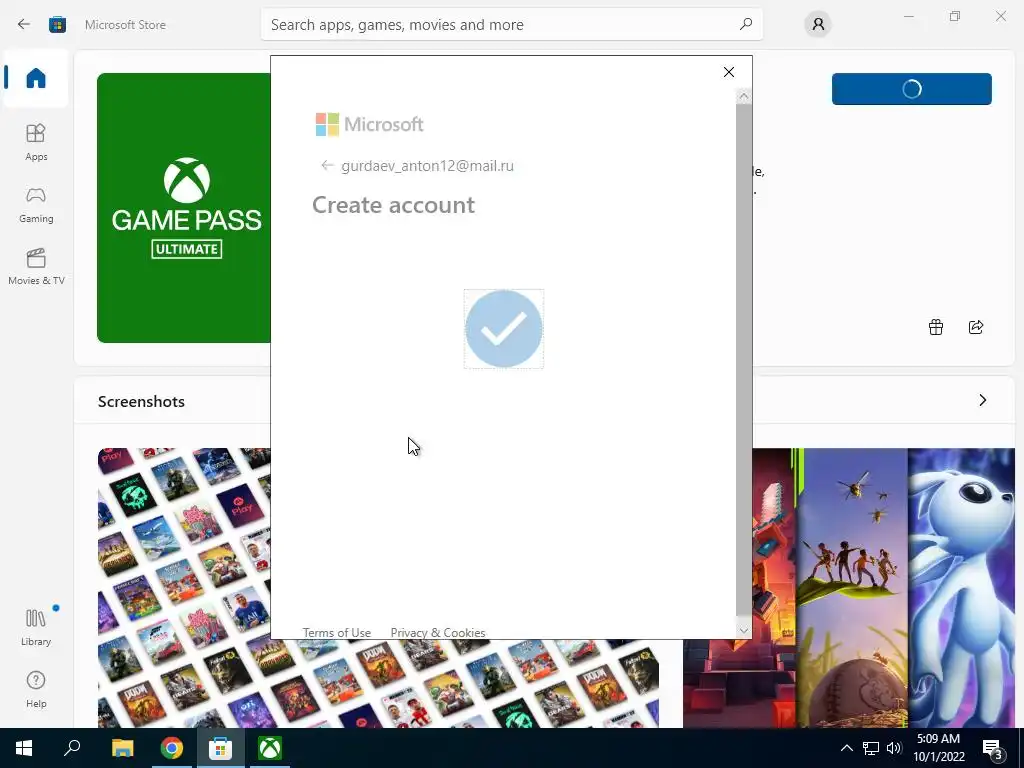Click the gift icon
Viewport: 1024px width, 768px height.
tap(936, 327)
